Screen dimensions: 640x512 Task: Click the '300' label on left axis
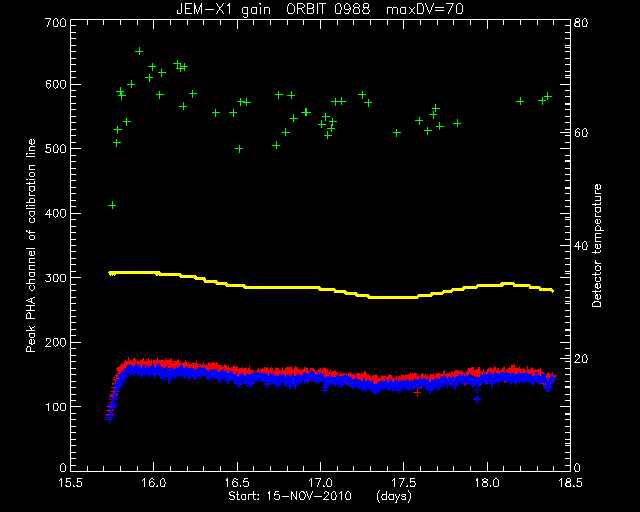tap(57, 278)
